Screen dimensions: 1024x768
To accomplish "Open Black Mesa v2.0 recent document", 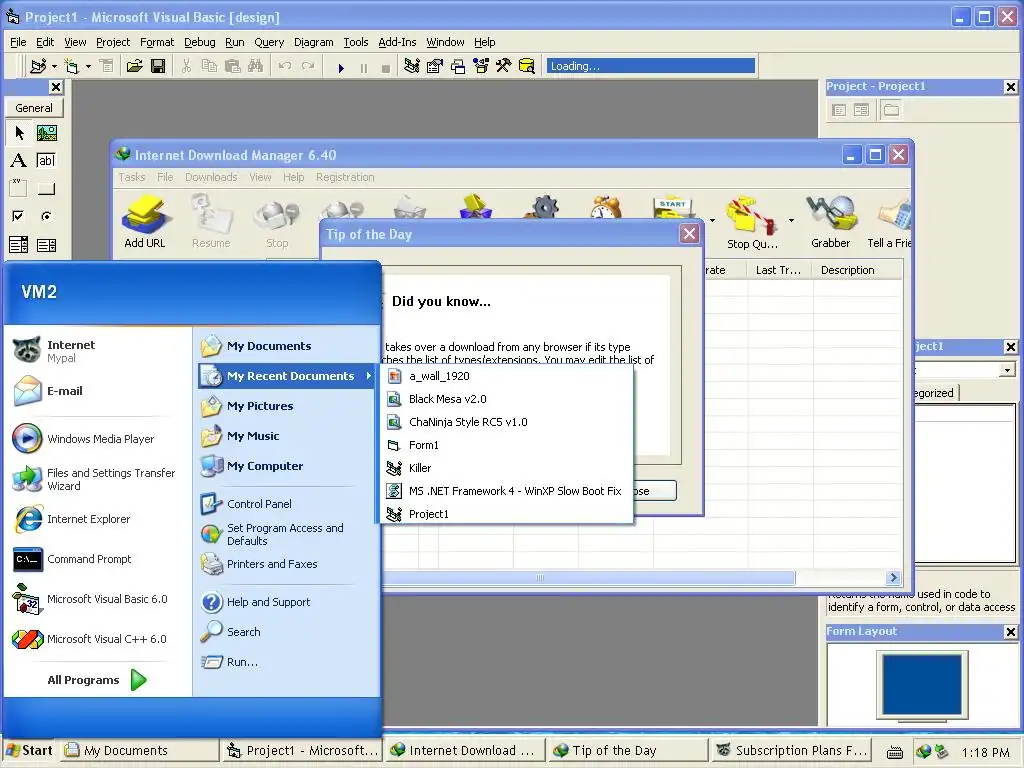I will 507,399.
